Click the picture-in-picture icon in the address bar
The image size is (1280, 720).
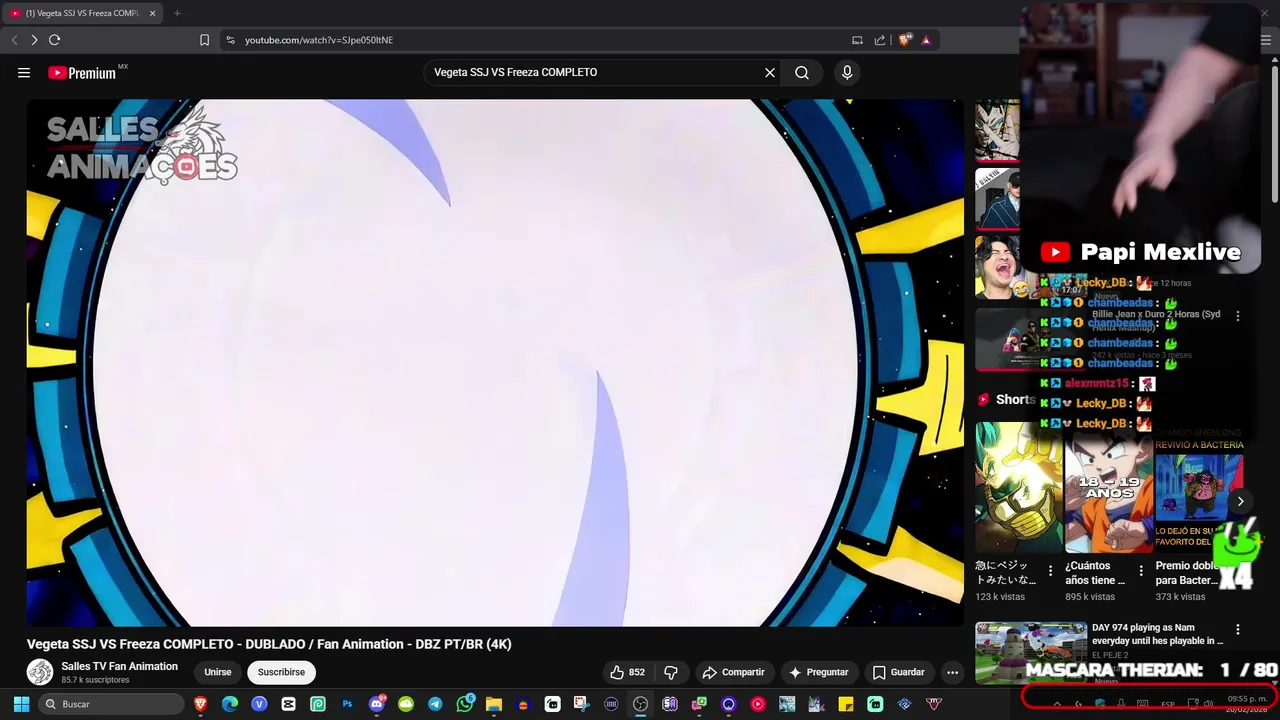(857, 40)
